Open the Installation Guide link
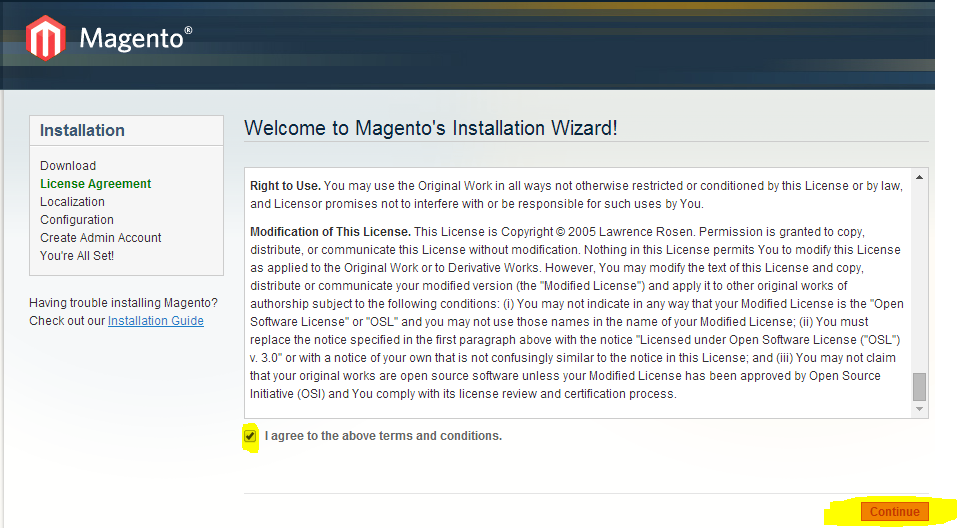This screenshot has height=528, width=957. point(156,320)
